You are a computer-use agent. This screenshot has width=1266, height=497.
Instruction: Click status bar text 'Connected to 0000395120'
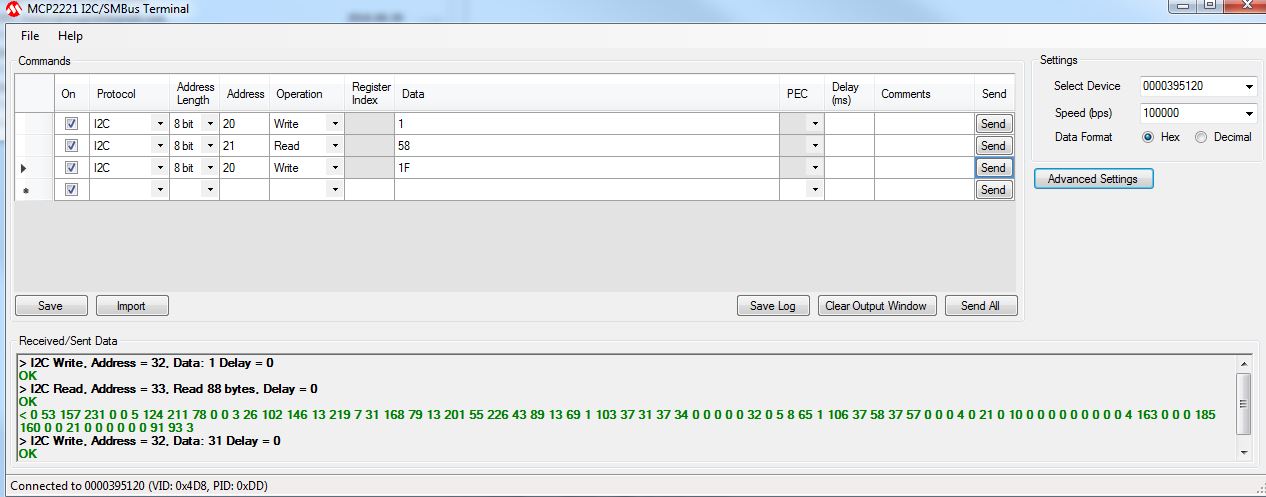coord(139,486)
